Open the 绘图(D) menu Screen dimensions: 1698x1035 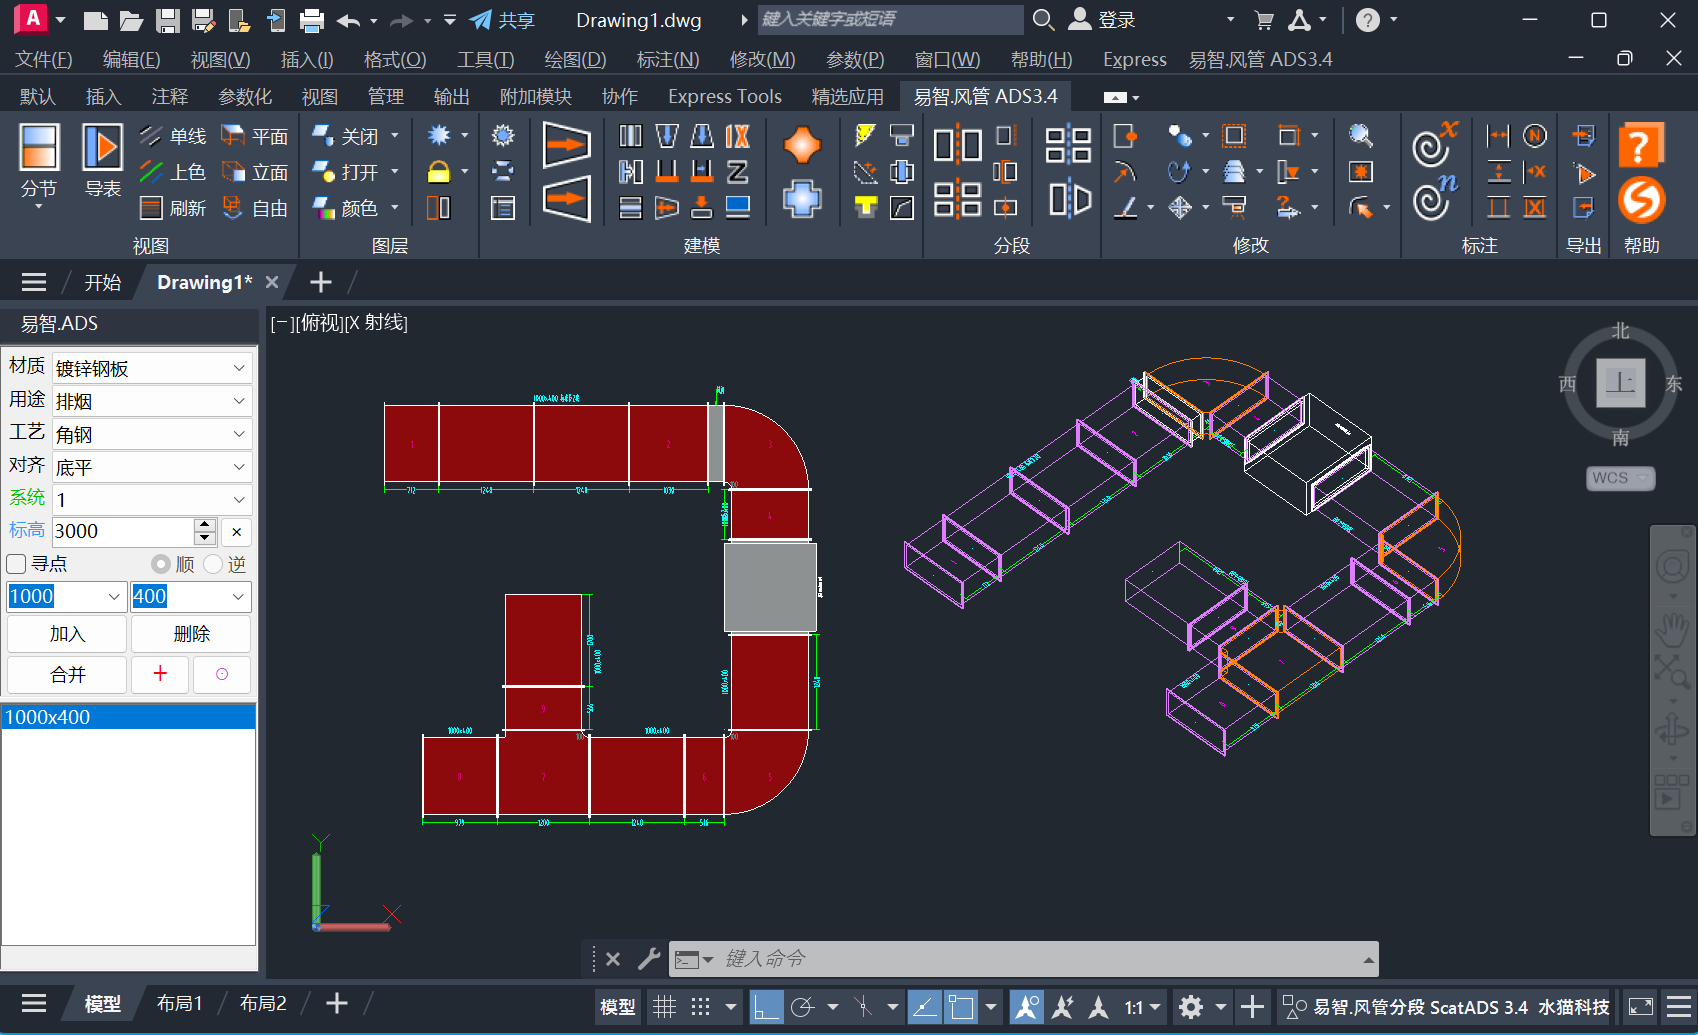[x=575, y=59]
